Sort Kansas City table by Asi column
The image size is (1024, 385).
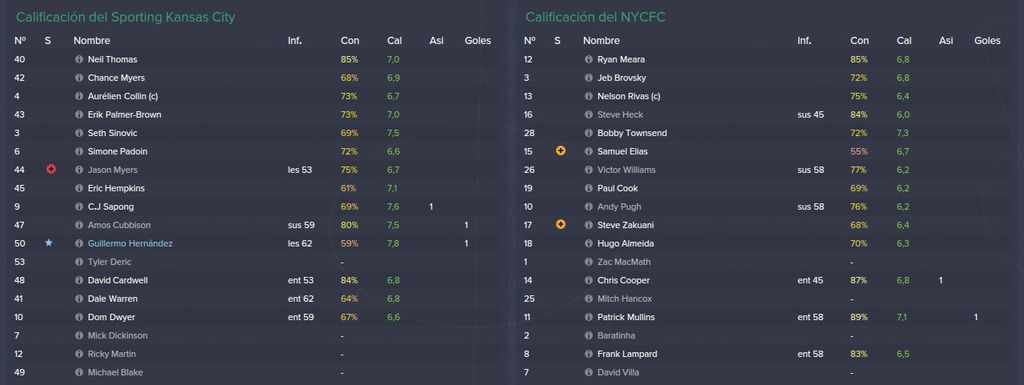436,40
